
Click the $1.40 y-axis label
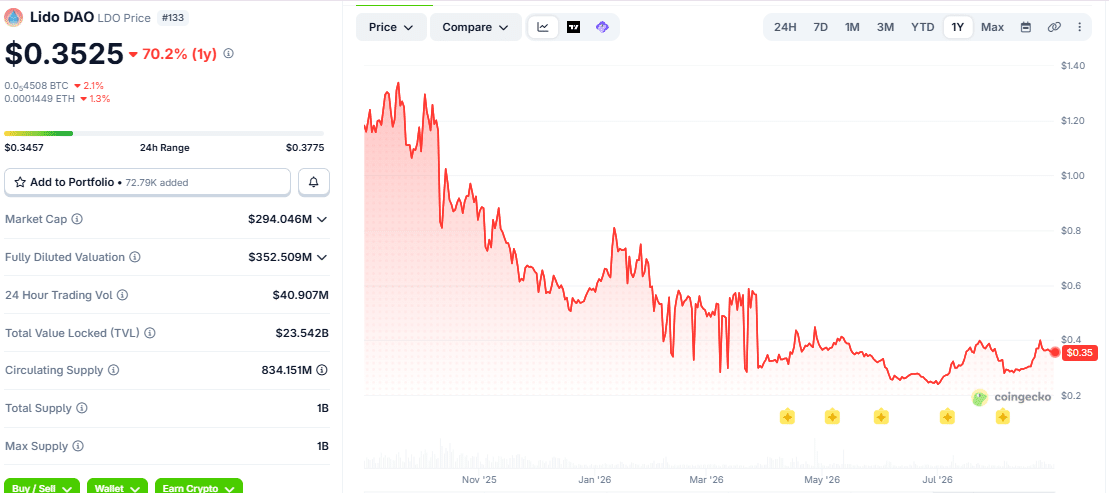(1073, 66)
